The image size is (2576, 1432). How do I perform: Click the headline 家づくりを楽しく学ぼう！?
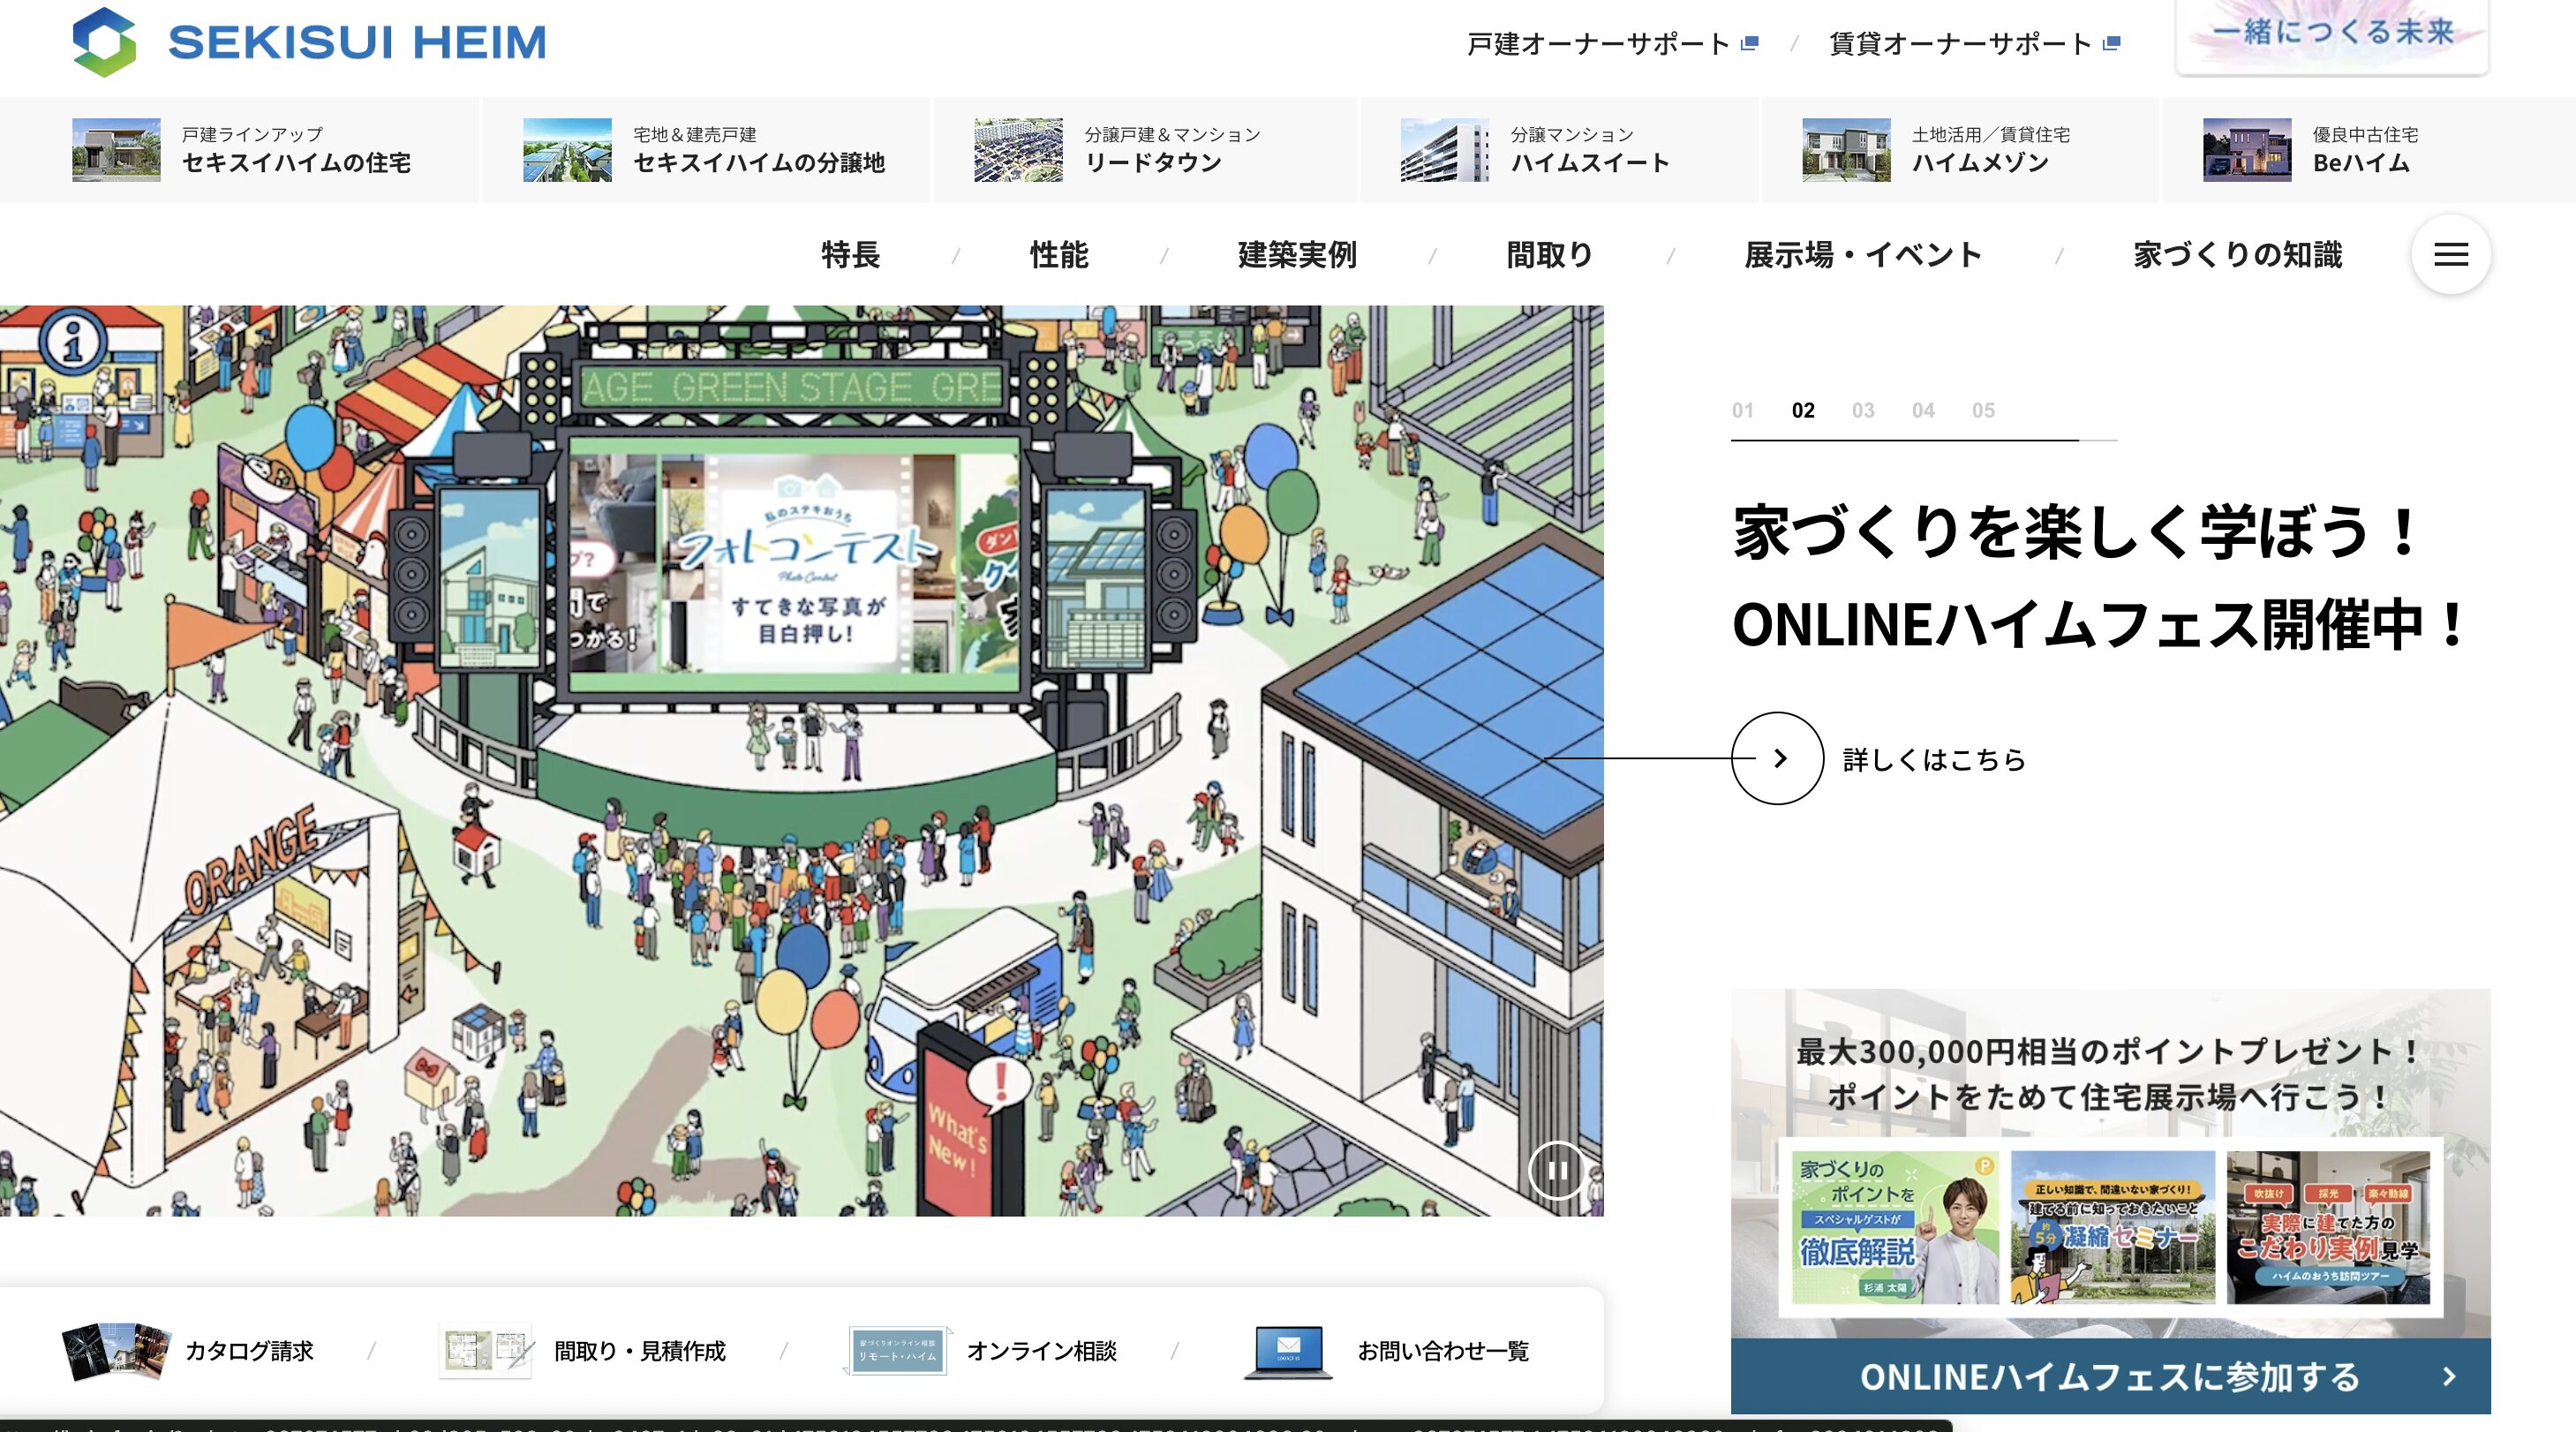pos(2076,532)
